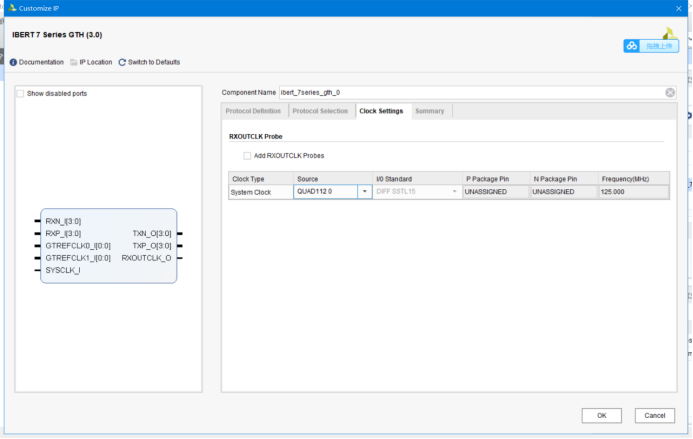Open the Summary tab

pyautogui.click(x=430, y=111)
